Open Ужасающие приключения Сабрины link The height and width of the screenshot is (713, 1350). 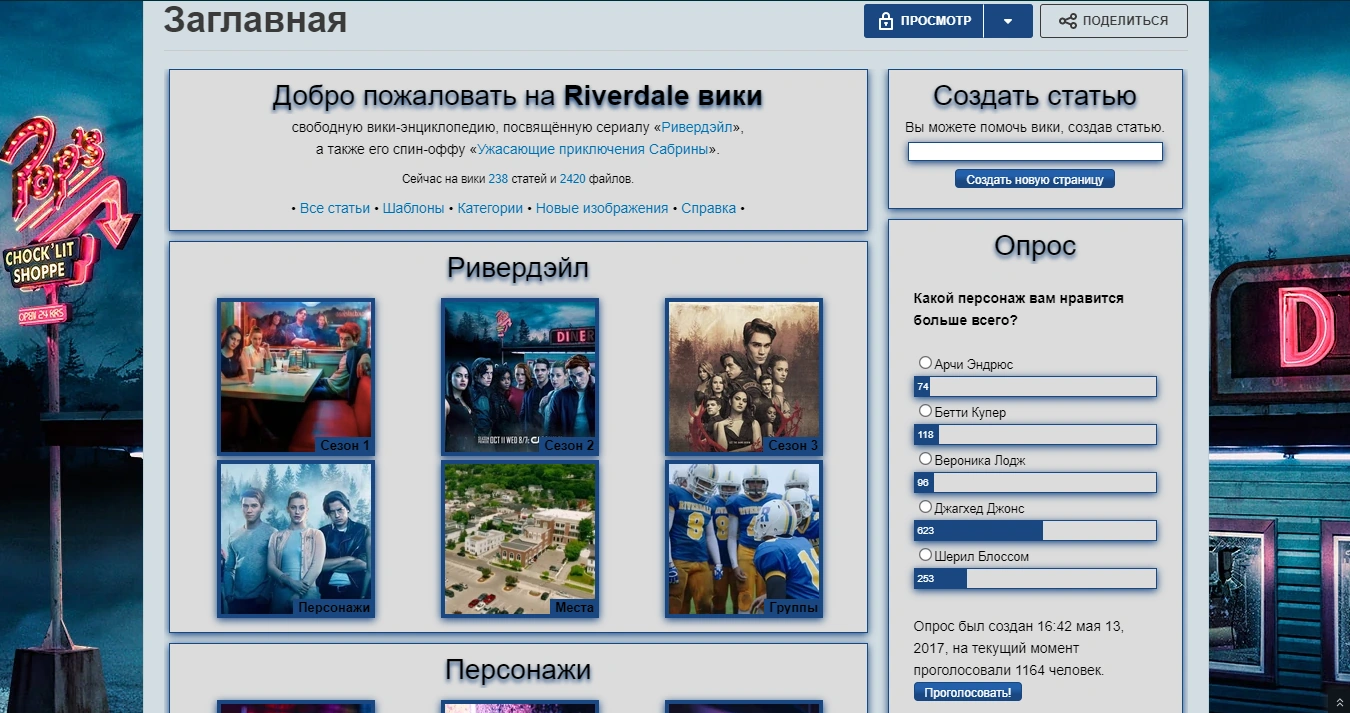[x=593, y=149]
